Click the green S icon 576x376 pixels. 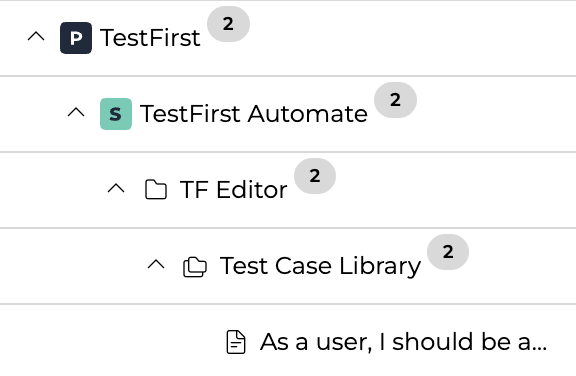coord(116,114)
